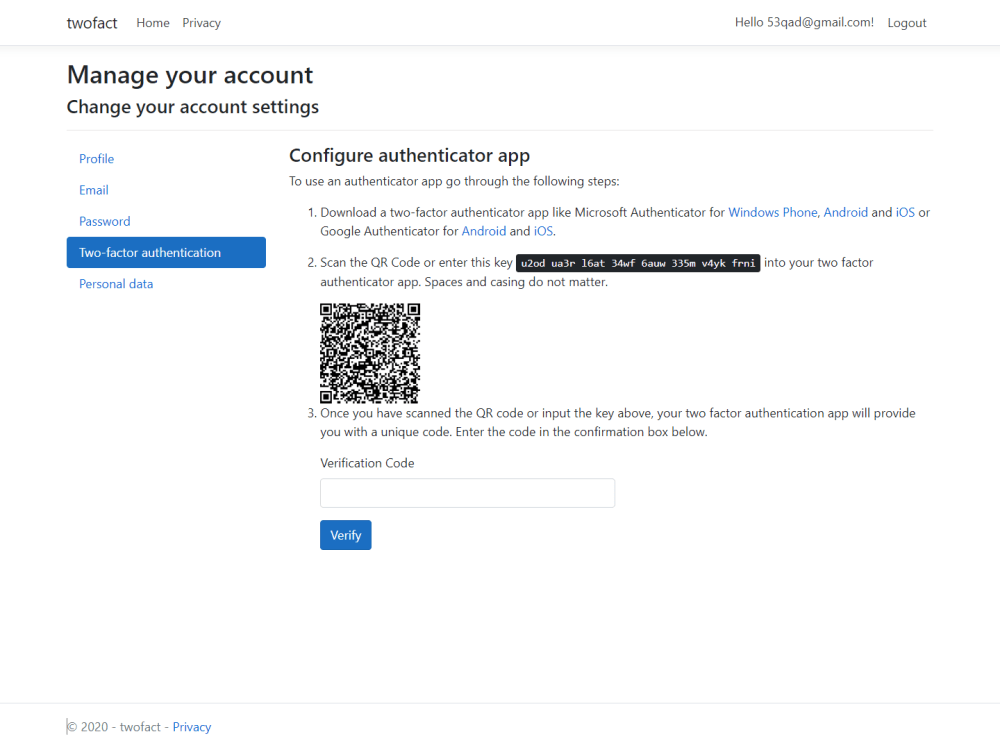Navigate to the Home page
The width and height of the screenshot is (1000, 750).
(152, 22)
